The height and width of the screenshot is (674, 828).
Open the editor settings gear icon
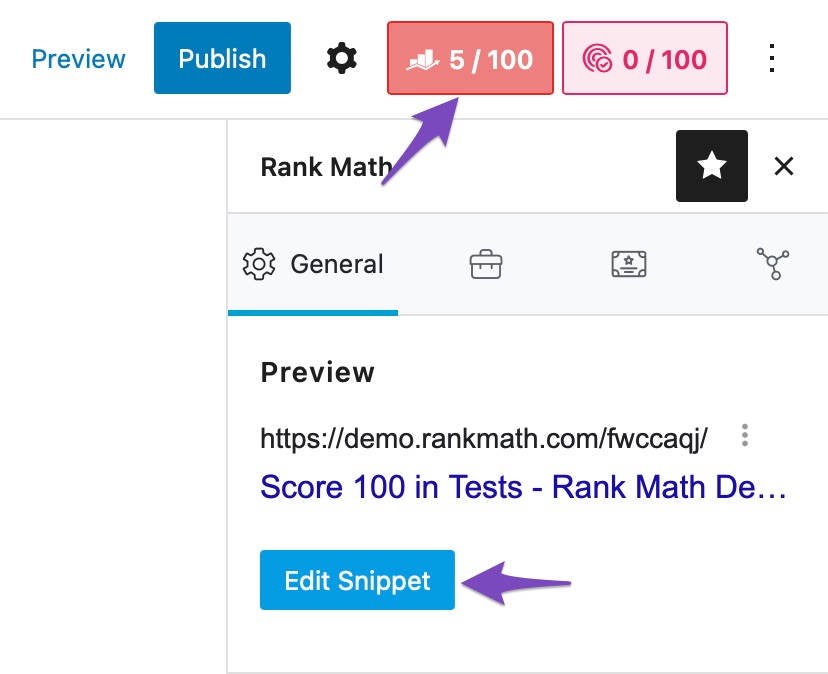click(x=340, y=58)
